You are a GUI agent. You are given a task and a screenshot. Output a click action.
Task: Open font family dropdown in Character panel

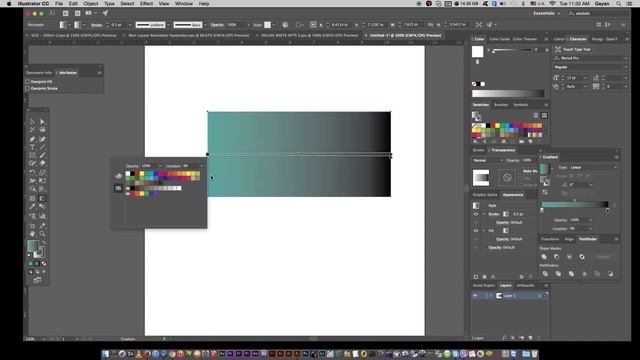pyautogui.click(x=626, y=58)
